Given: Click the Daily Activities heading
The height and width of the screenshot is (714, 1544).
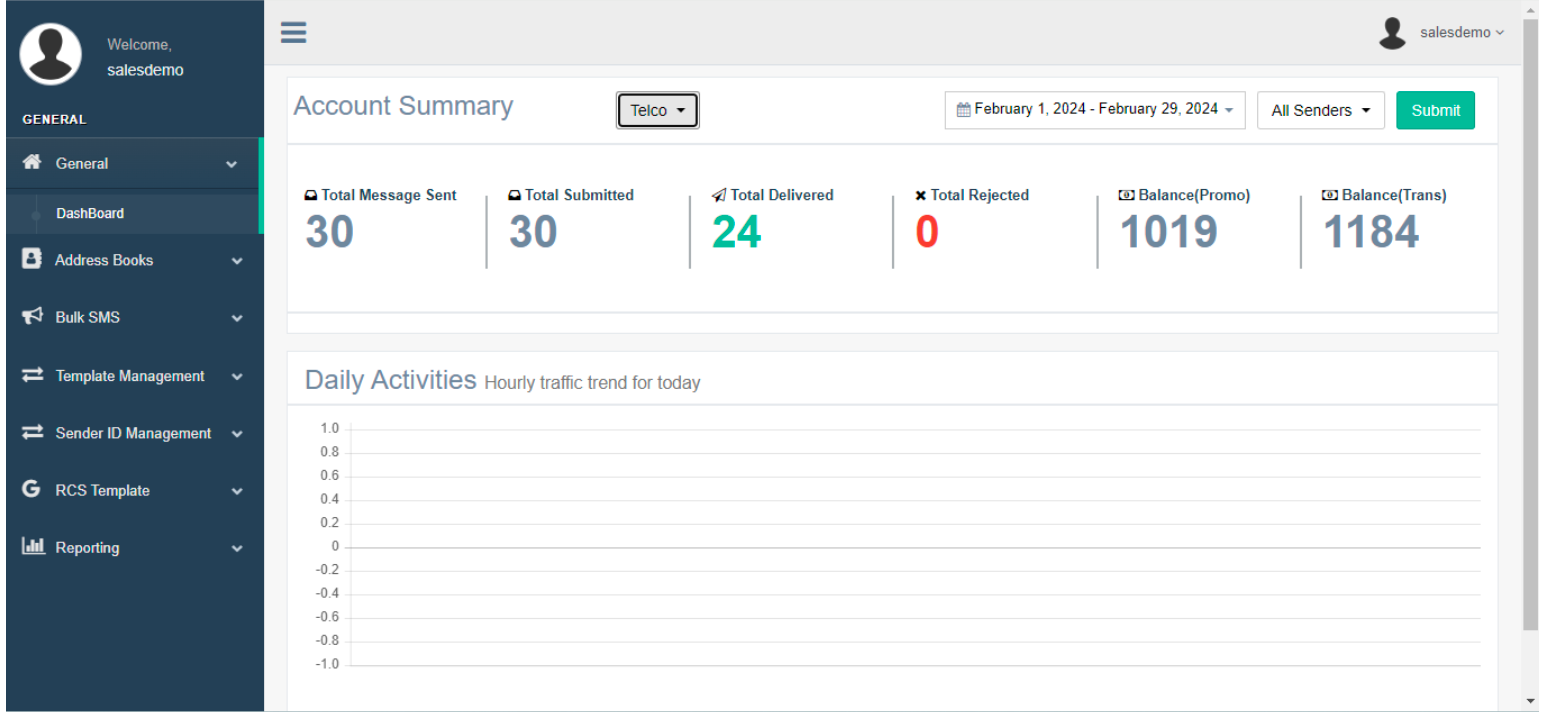Looking at the screenshot, I should [391, 380].
